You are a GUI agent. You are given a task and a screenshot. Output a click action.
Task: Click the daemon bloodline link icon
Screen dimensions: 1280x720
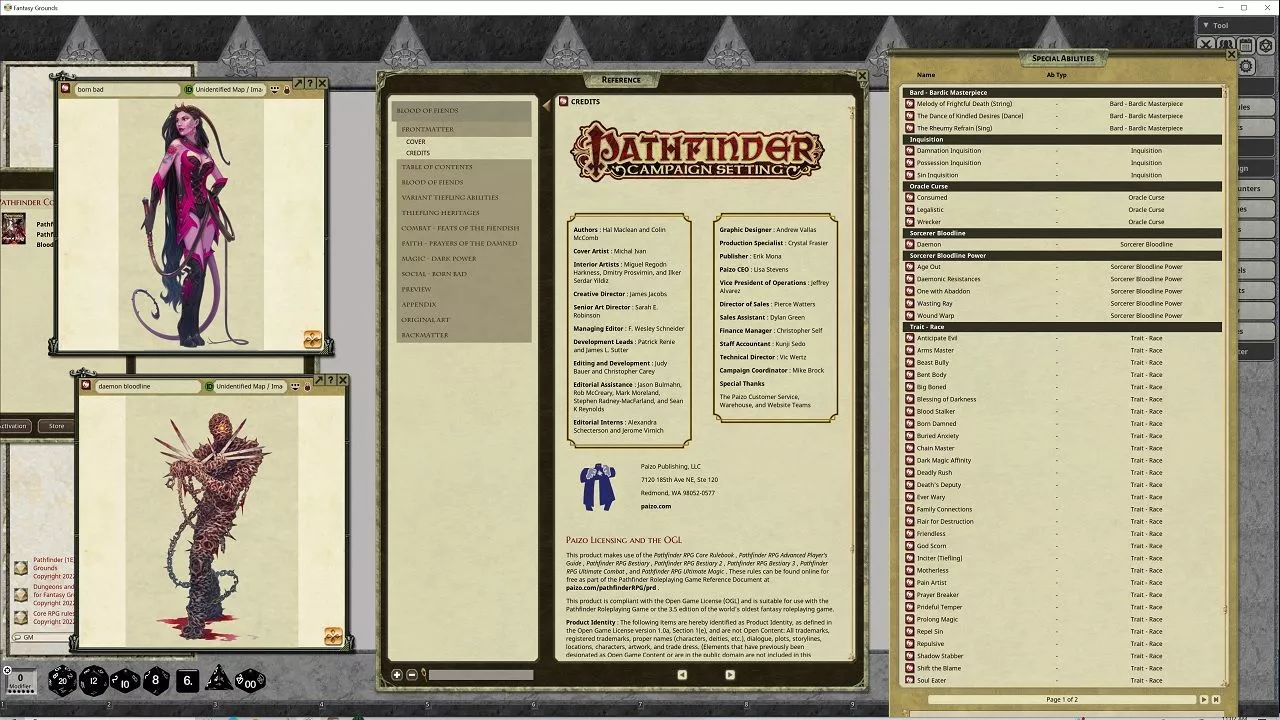87,386
